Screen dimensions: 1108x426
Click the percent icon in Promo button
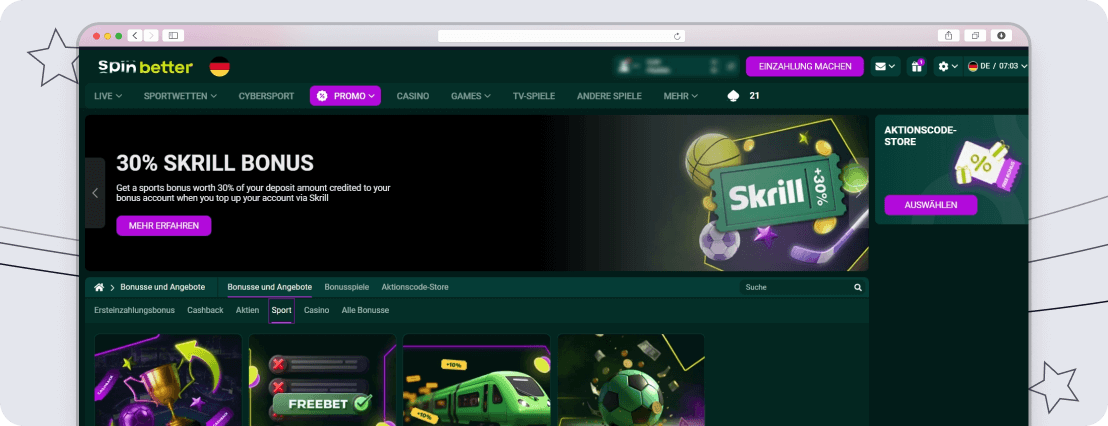tap(322, 96)
